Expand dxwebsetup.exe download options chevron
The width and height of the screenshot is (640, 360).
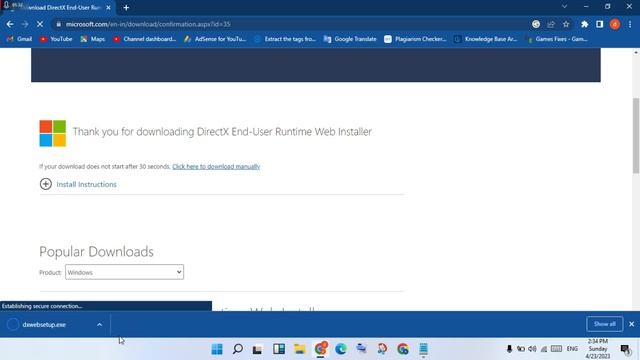(100, 325)
